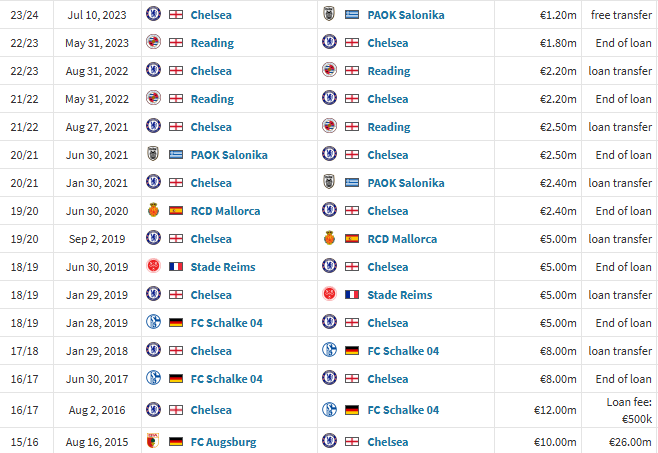Click the Loan fee €500k entry
The height and width of the screenshot is (453, 658).
pos(629,411)
